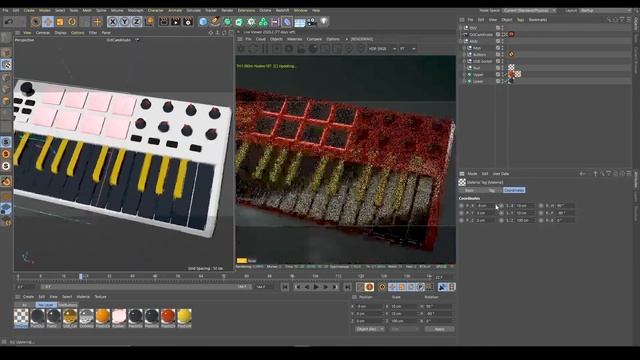Click the Camera object icon
Screen dimensions: 640x360
311,22
